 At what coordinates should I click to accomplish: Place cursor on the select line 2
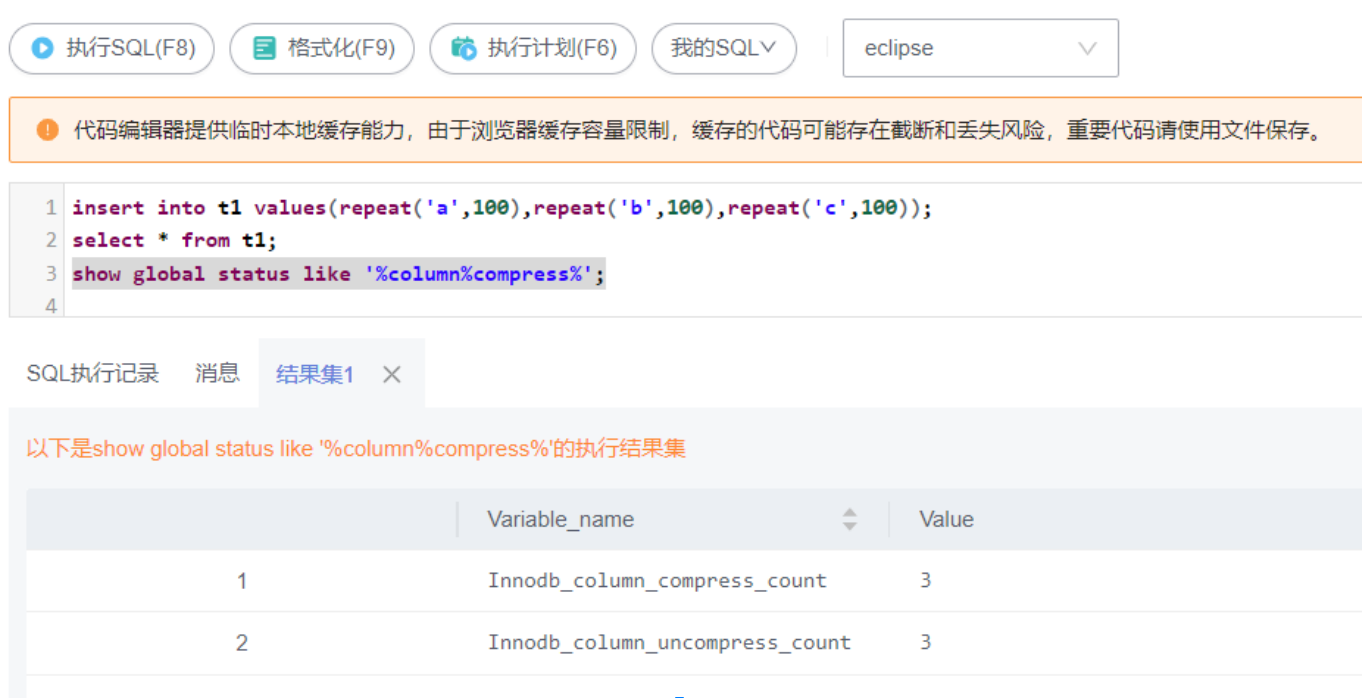click(x=174, y=240)
